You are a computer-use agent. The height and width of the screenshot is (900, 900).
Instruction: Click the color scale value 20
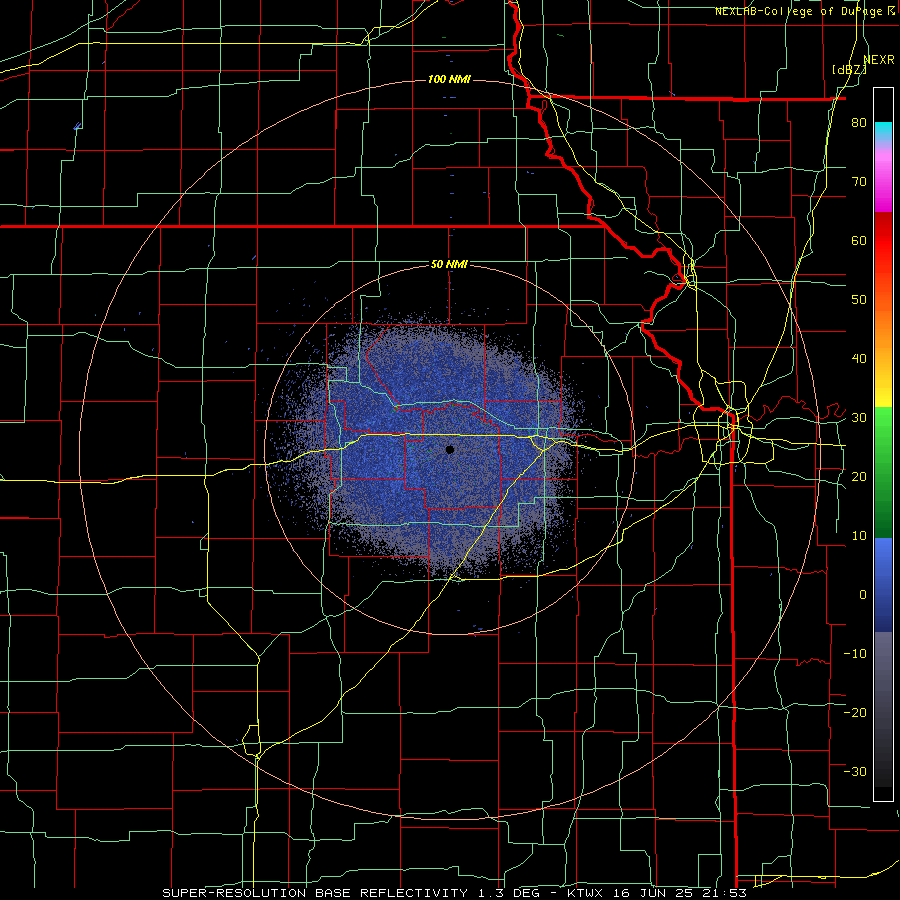coord(859,476)
